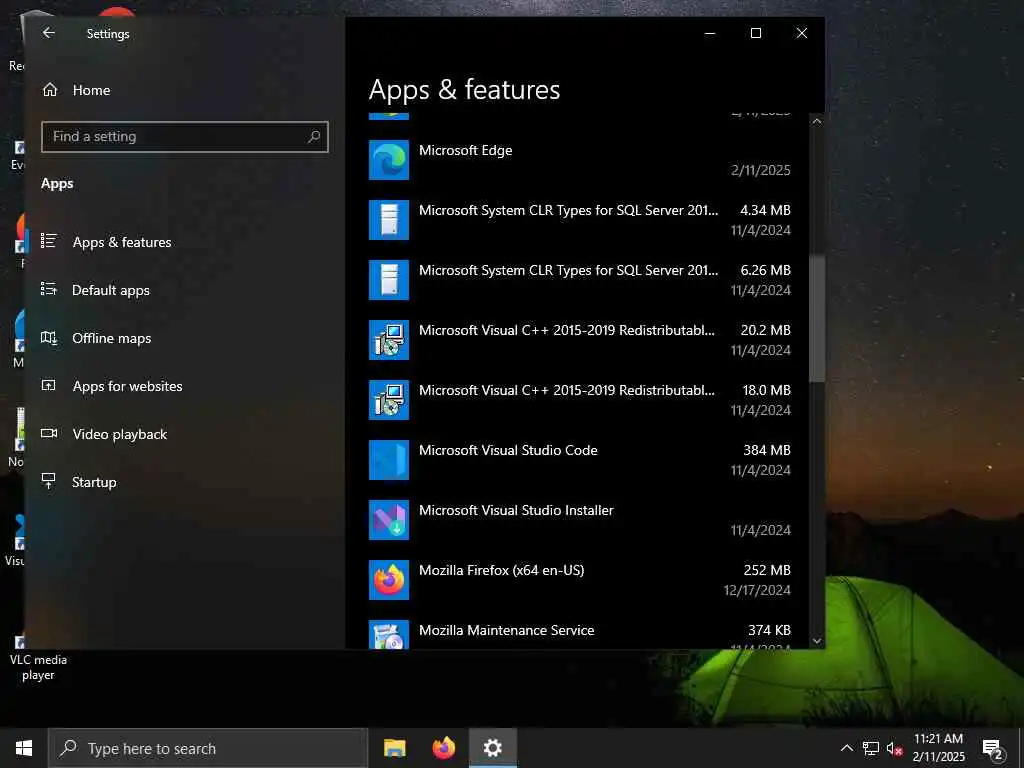Select the Microsoft Edge entry
1024x768 pixels.
pos(580,160)
